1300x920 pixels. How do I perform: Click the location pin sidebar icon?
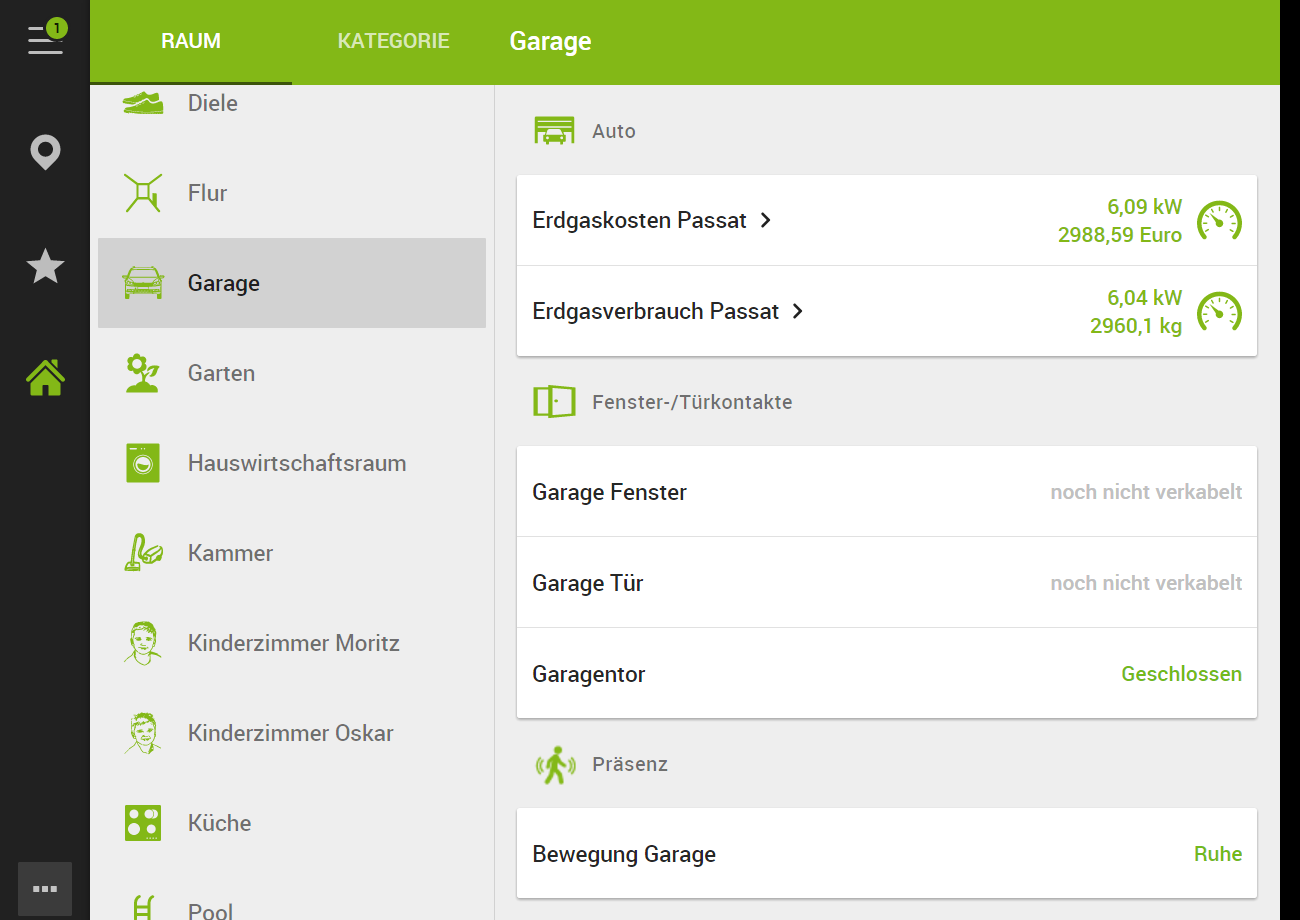click(45, 153)
